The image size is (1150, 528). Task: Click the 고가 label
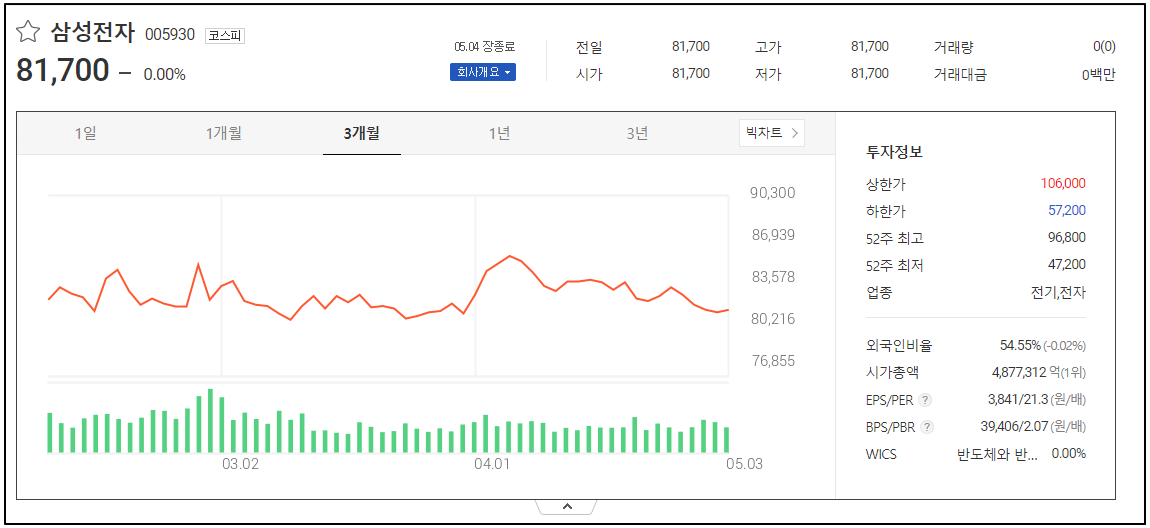click(768, 47)
